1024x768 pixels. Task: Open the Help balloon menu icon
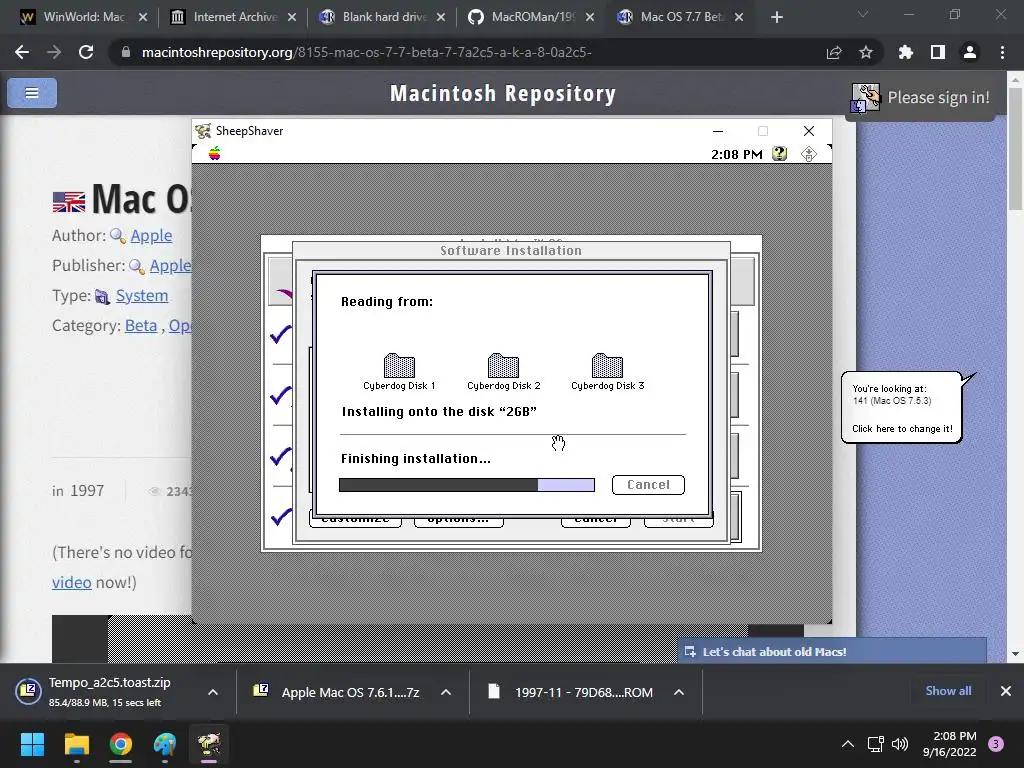779,153
